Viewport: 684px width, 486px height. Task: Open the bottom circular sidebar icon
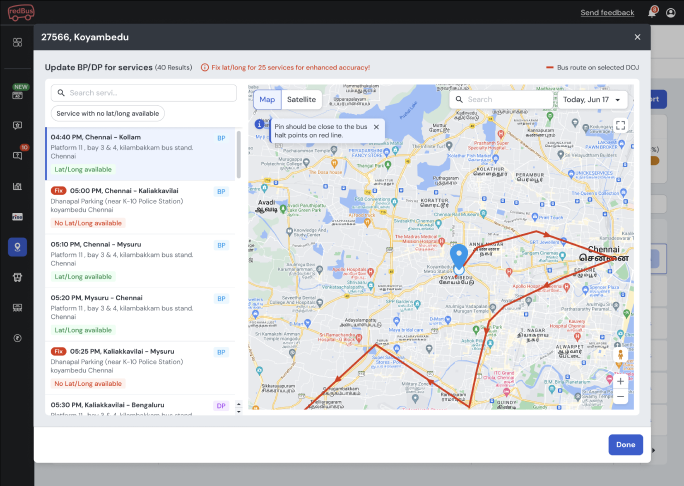[17, 338]
